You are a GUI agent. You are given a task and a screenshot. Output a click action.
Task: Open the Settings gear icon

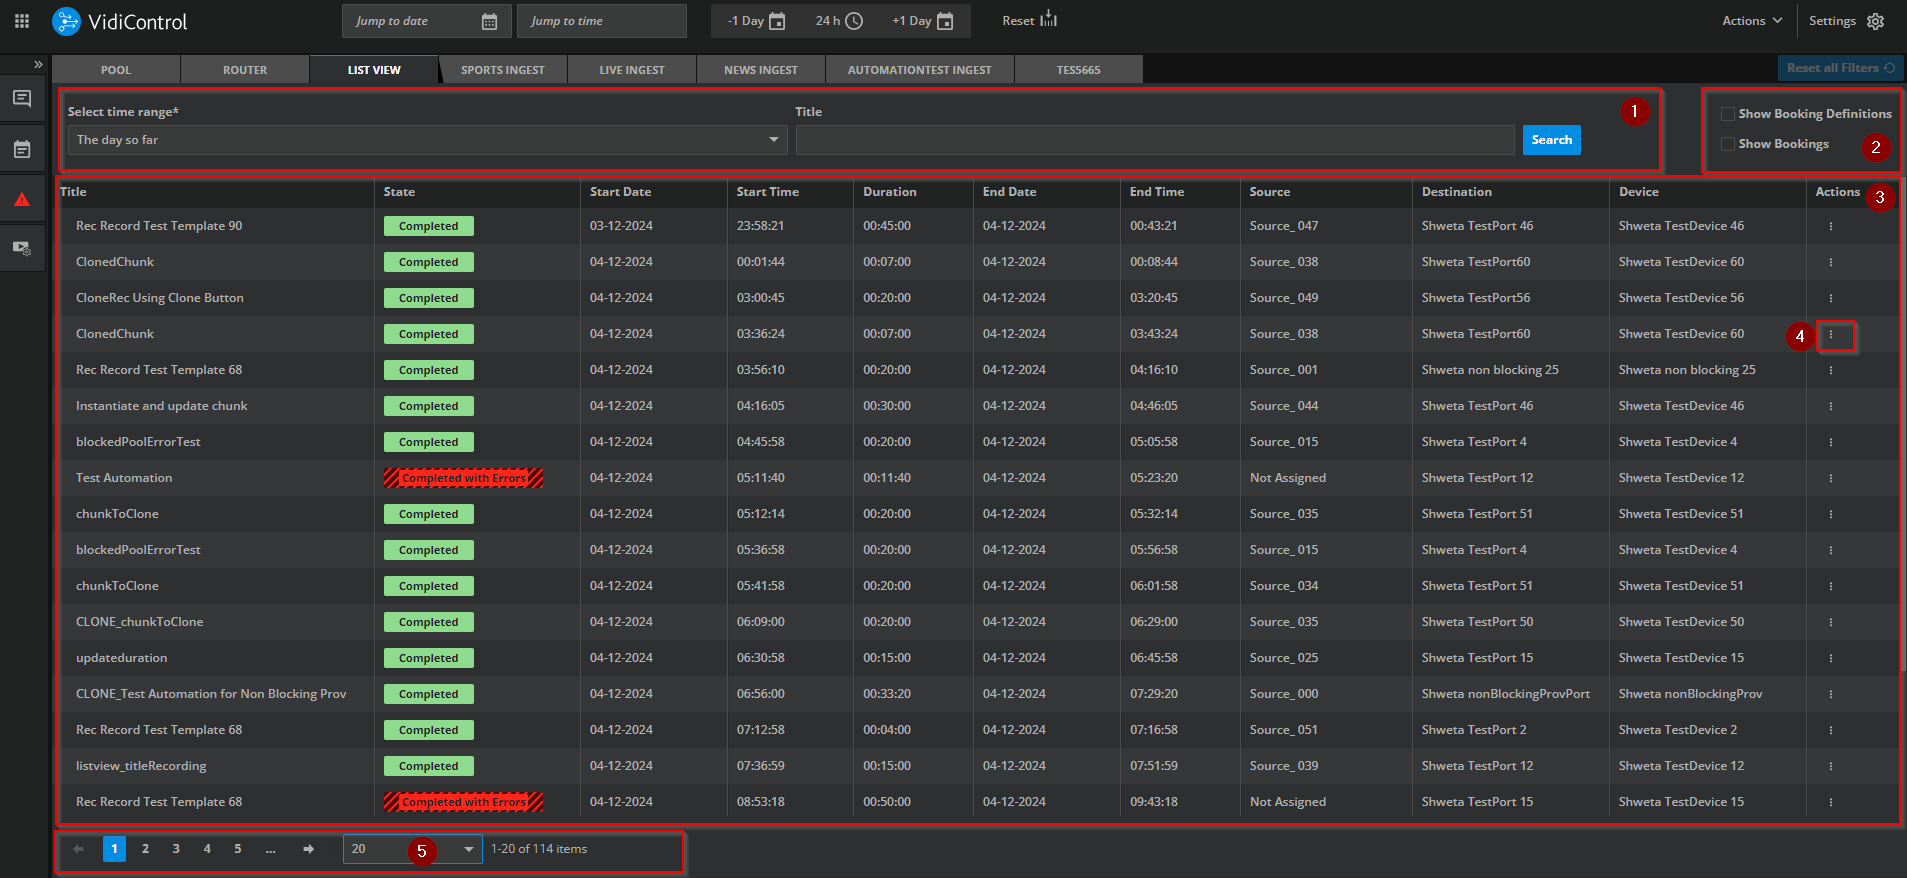(x=1875, y=21)
